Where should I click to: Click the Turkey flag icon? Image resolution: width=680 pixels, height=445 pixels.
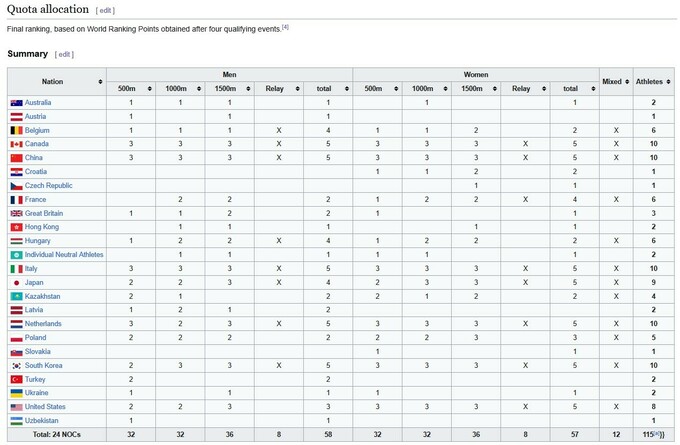coord(16,380)
